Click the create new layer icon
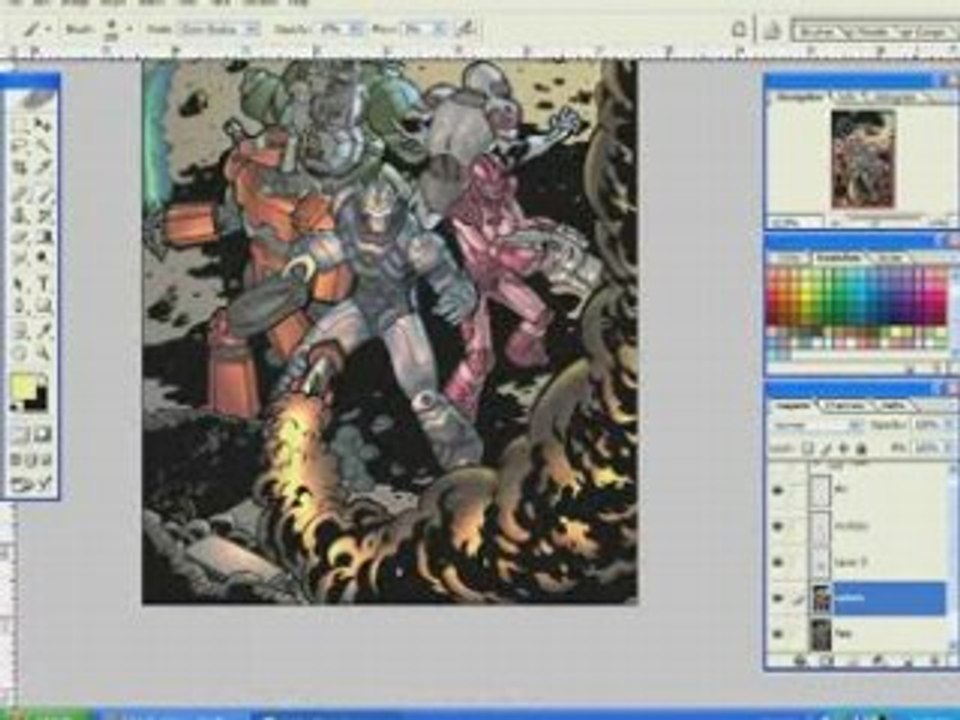This screenshot has height=720, width=960. (909, 661)
